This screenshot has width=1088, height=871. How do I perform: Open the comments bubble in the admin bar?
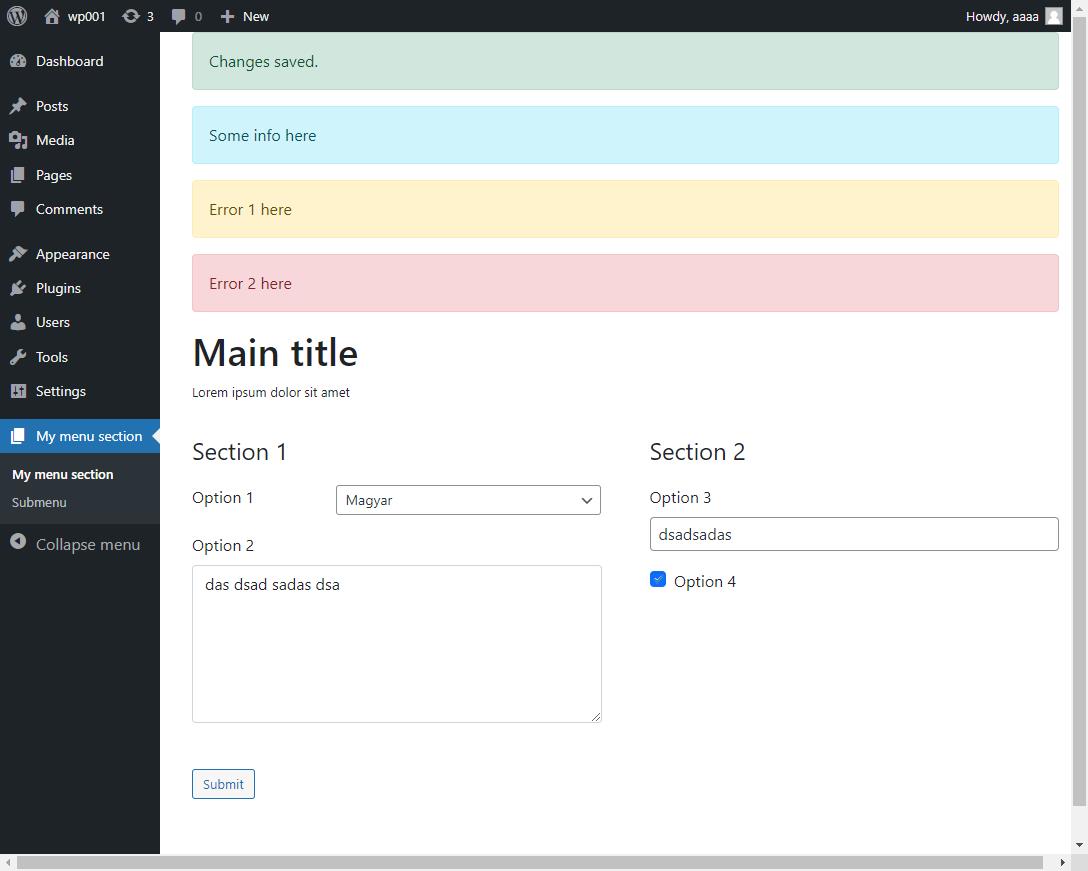point(178,17)
